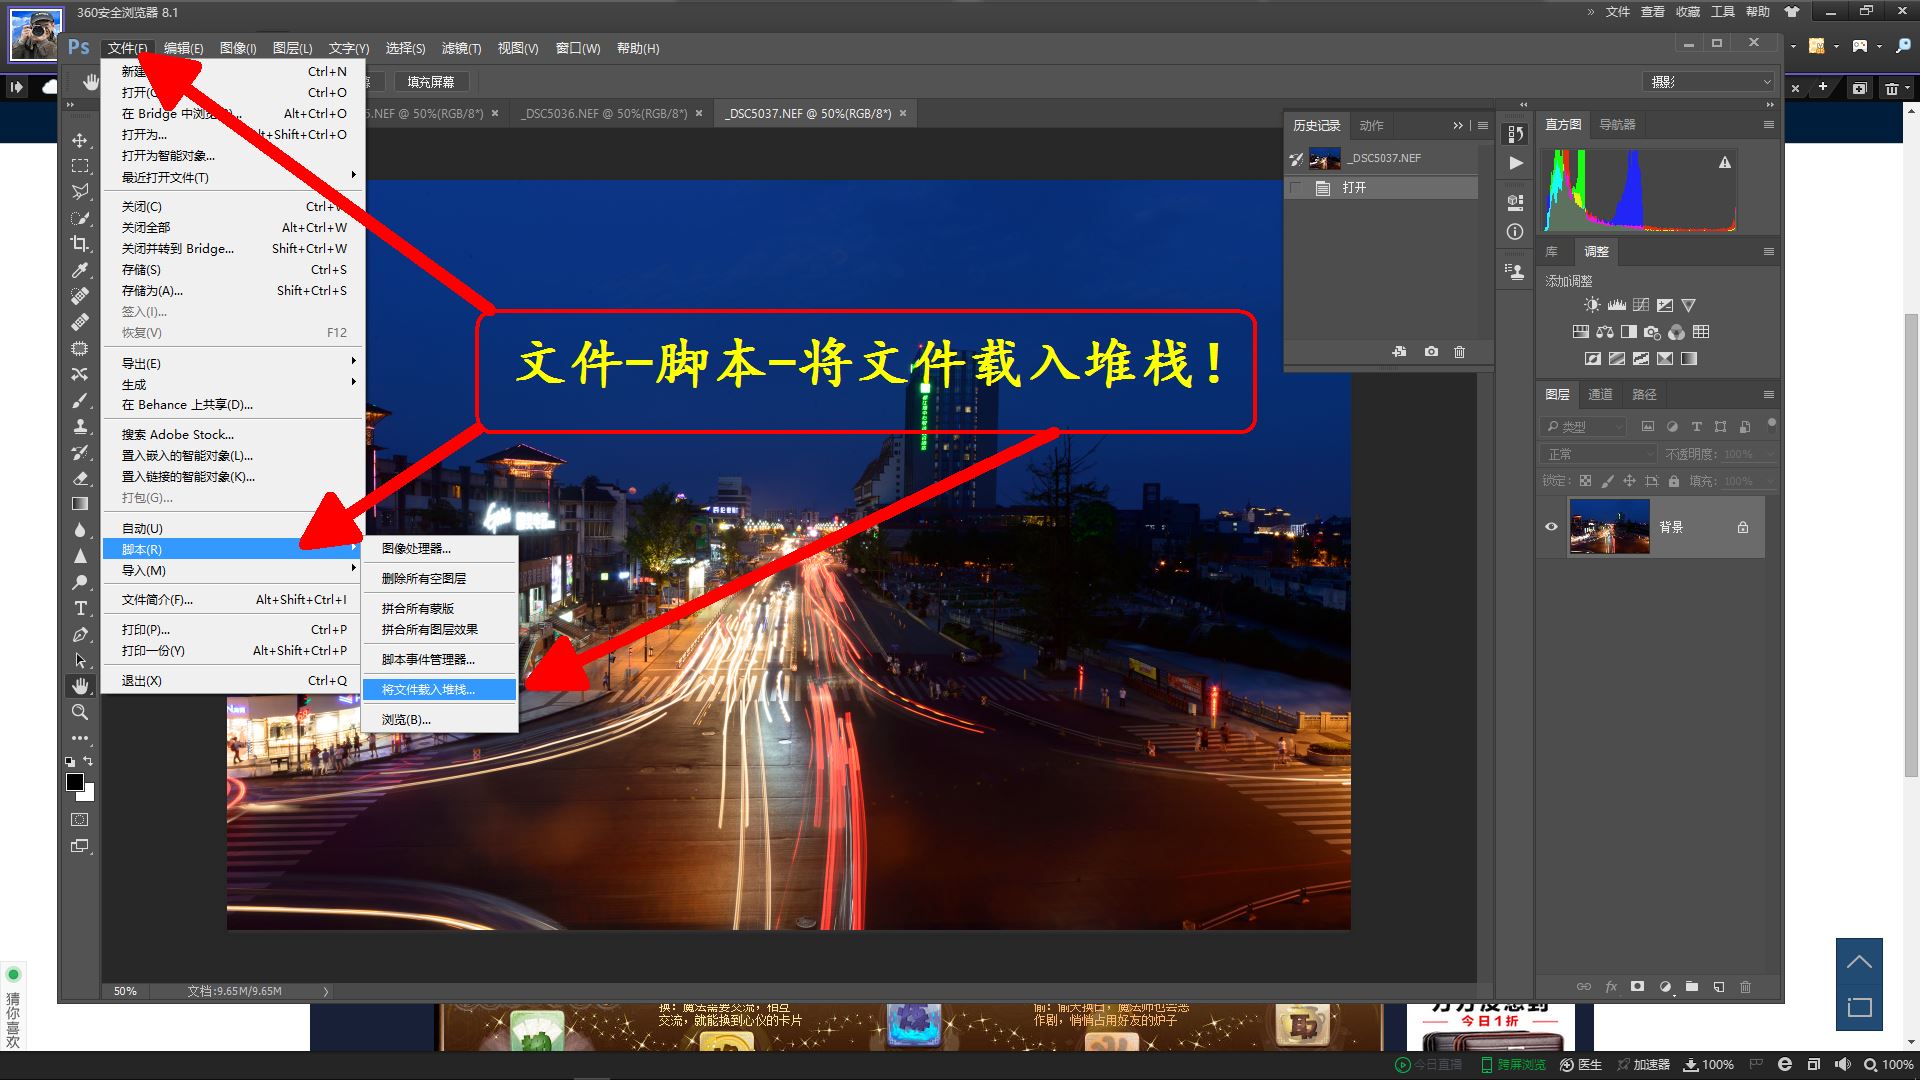This screenshot has width=1920, height=1080.
Task: Switch to the 通道 tab
Action: click(x=1600, y=394)
